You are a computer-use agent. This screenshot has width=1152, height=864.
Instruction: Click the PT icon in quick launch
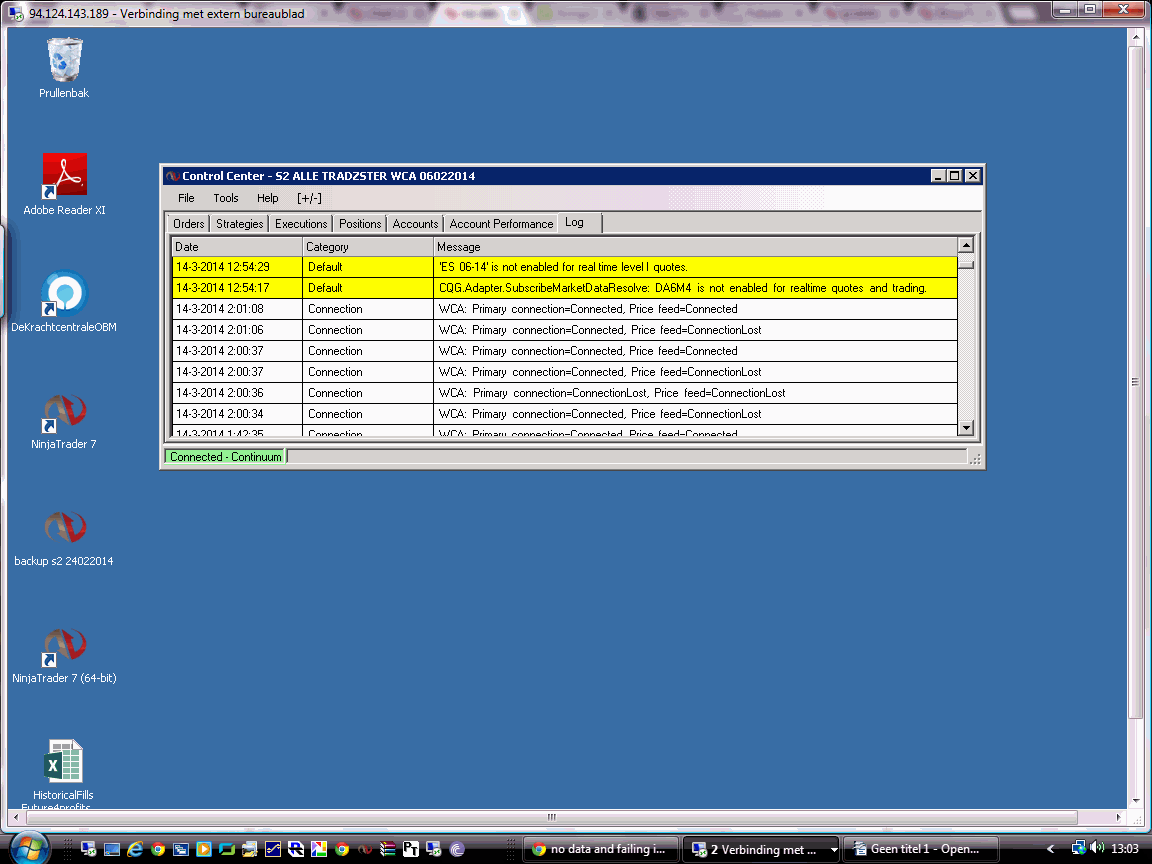tap(411, 849)
